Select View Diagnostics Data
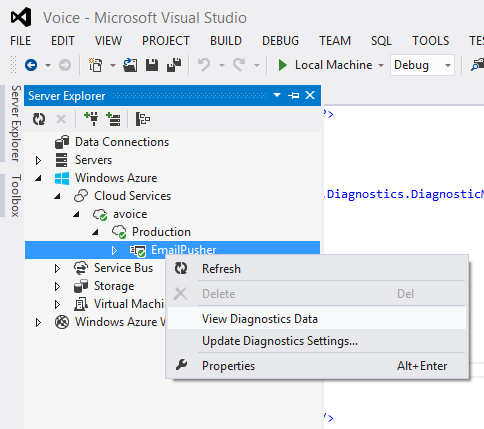484x429 pixels. (317, 319)
